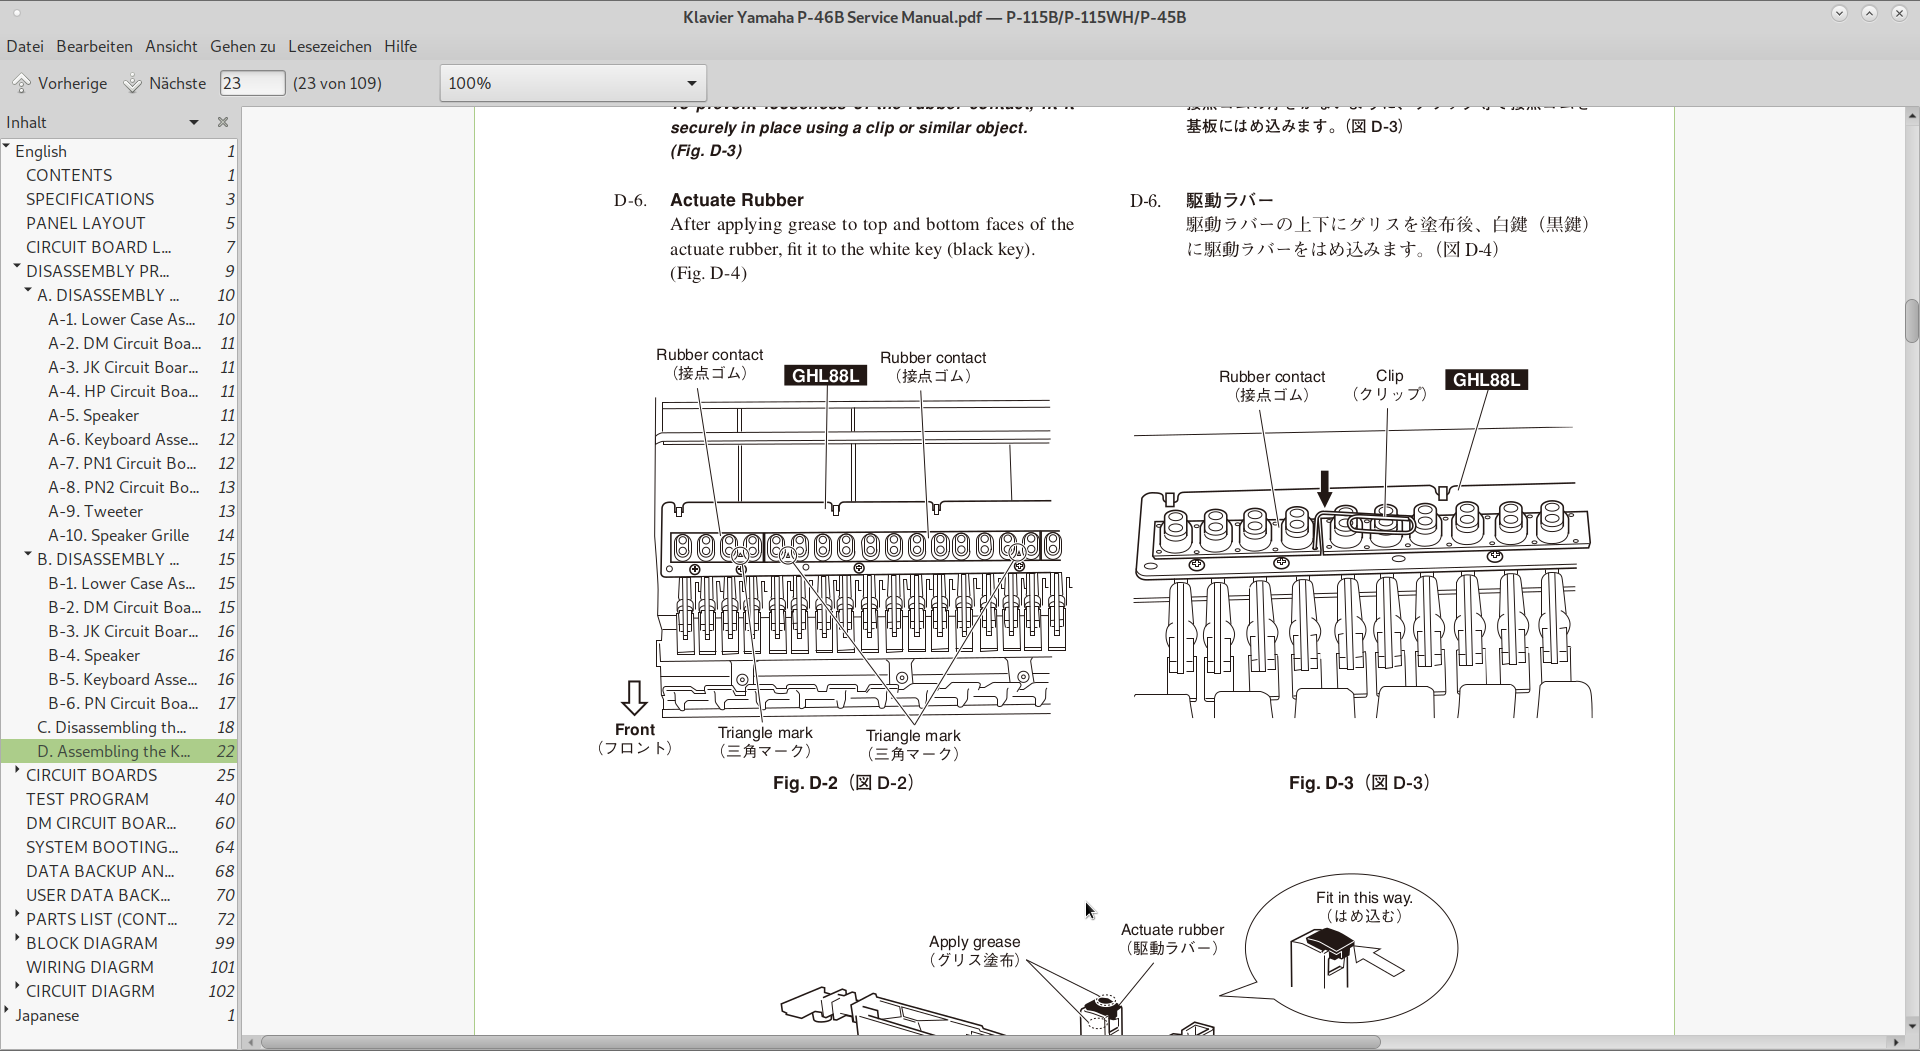Select highlighted D. Assembling the K... entry

coord(119,751)
